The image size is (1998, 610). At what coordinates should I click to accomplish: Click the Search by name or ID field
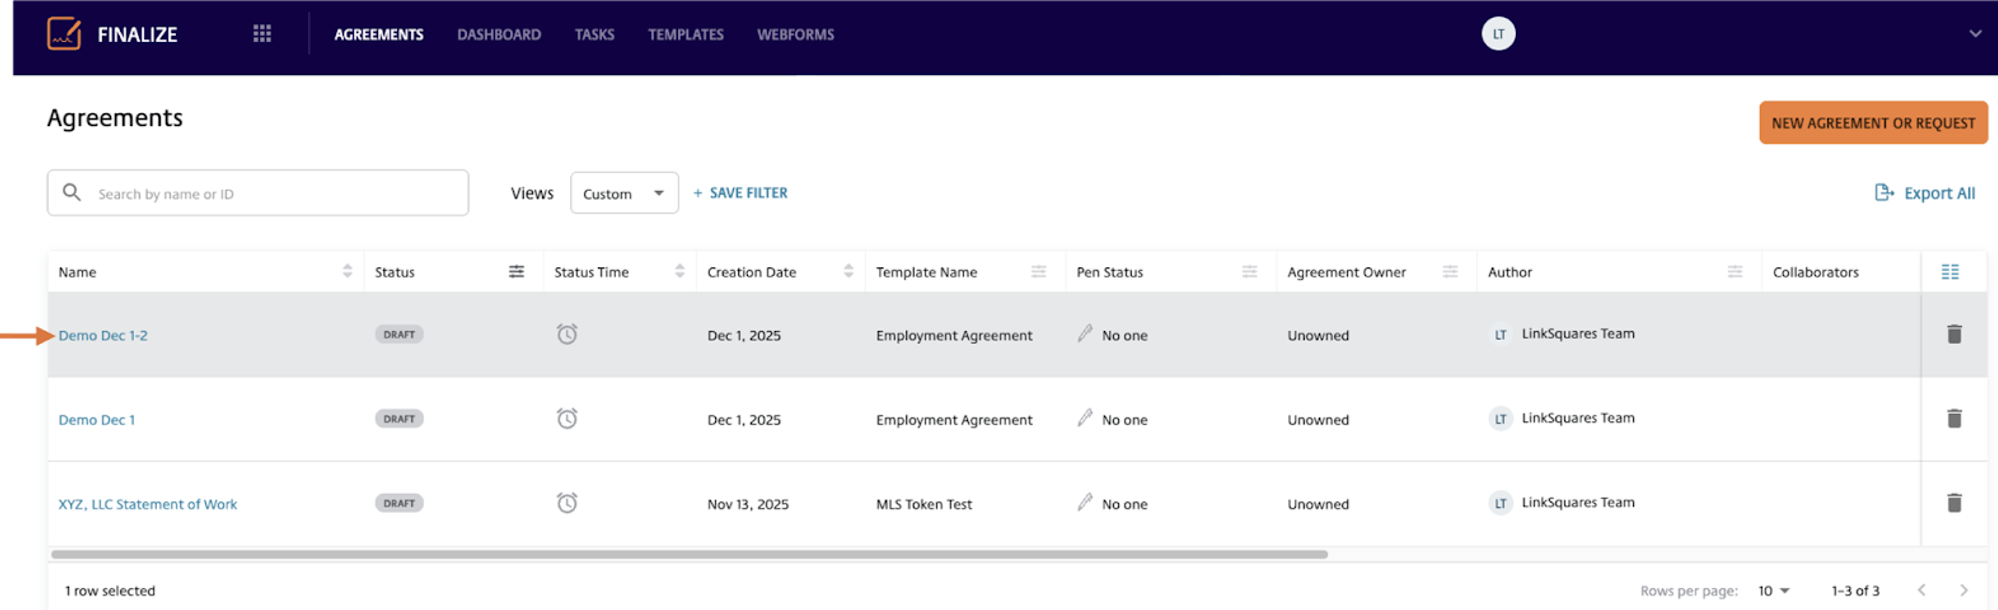(270, 194)
